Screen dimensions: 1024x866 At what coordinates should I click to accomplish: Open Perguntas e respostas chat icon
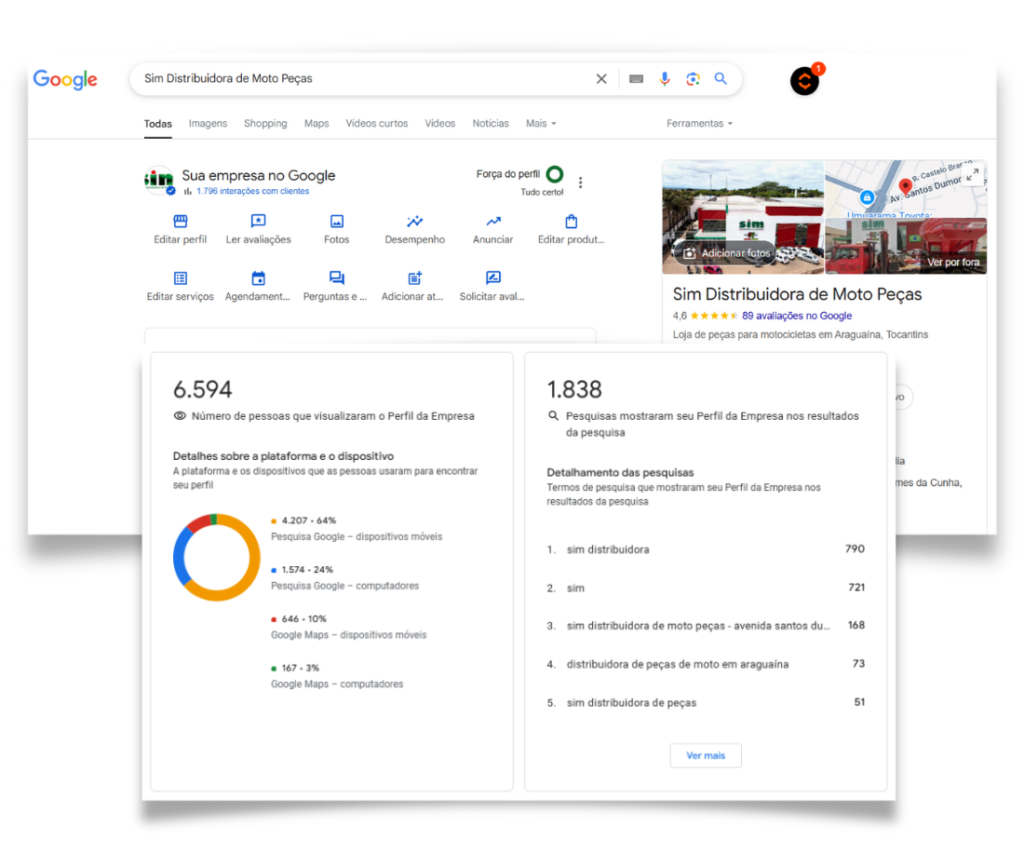pyautogui.click(x=336, y=278)
